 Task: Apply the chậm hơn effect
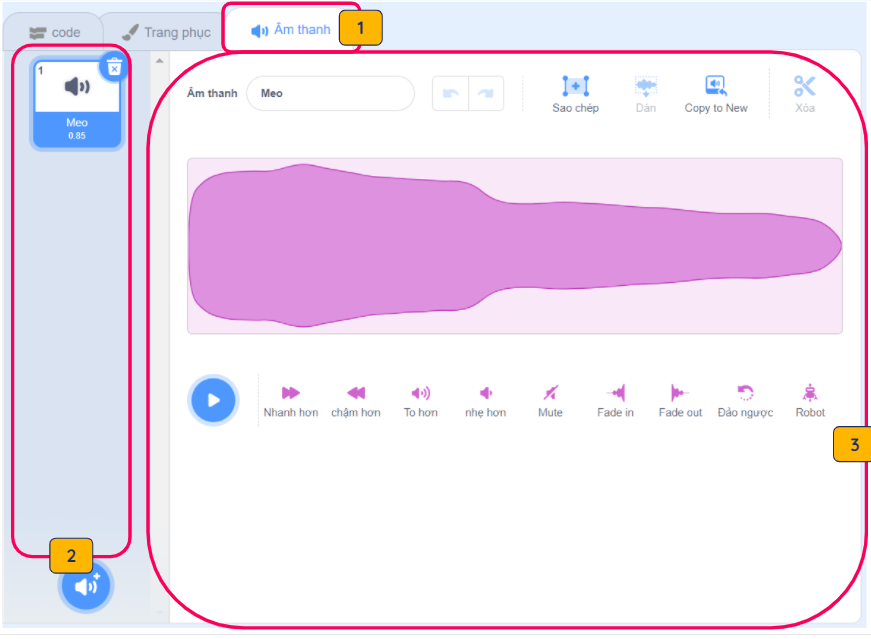(356, 401)
